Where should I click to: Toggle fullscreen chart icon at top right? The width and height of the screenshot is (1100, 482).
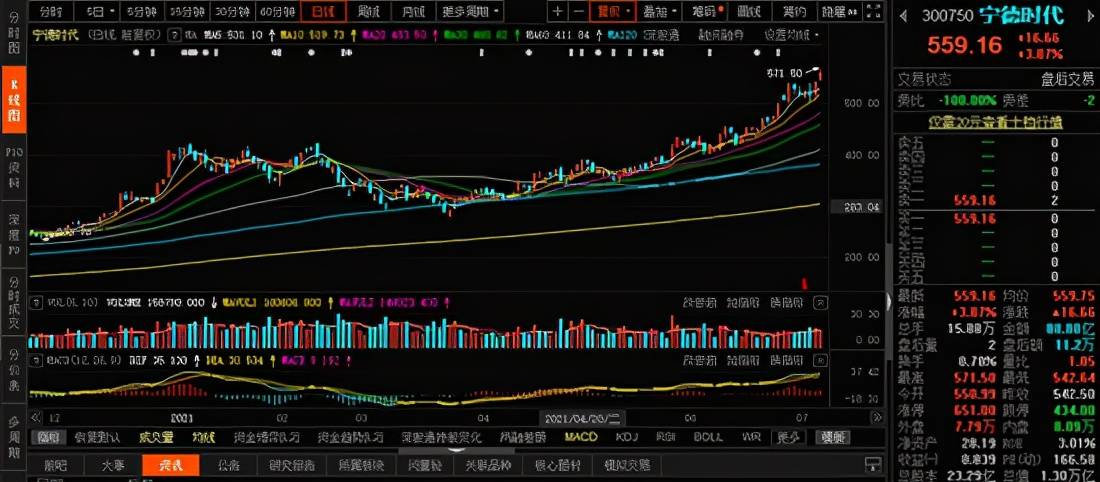point(873,11)
